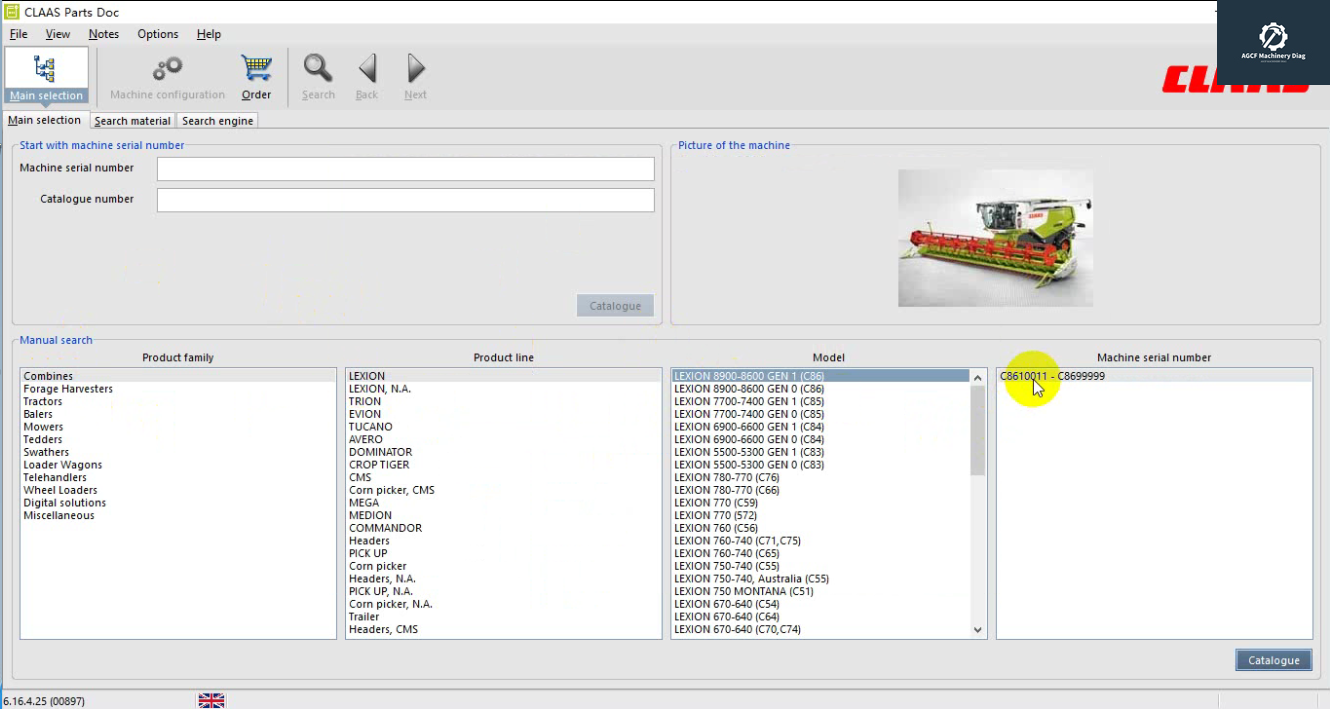Screen dimensions: 1330x709
Task: Click the combine harvester picture
Action: click(995, 238)
